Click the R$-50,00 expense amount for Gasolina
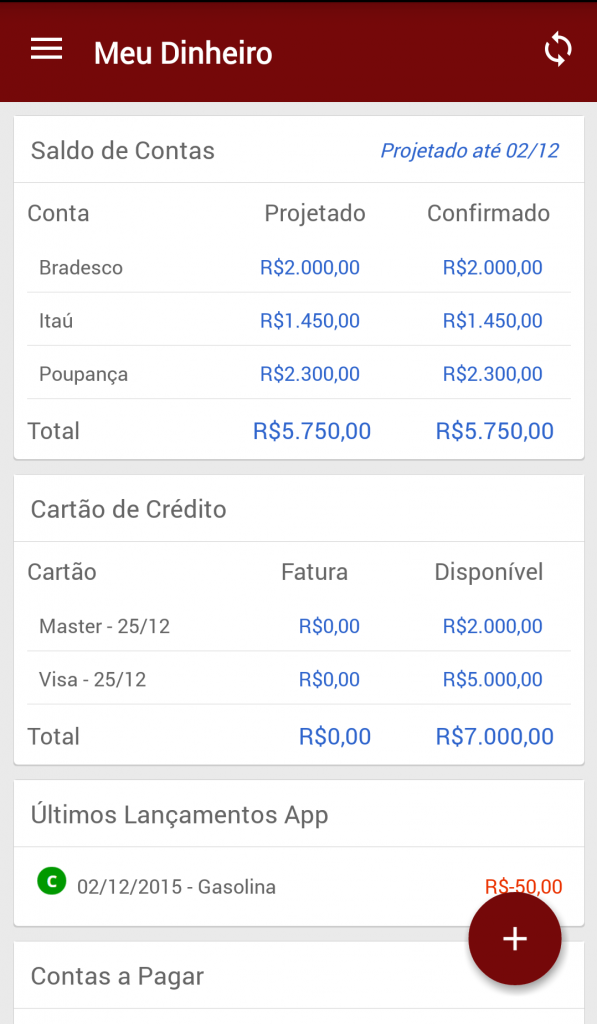597x1024 pixels. pos(526,886)
